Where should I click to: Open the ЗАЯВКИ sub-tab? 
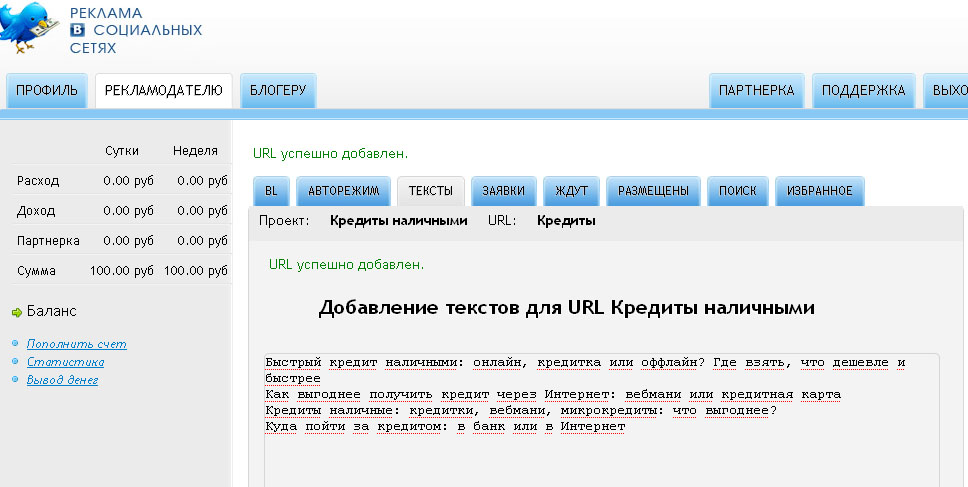pyautogui.click(x=504, y=191)
